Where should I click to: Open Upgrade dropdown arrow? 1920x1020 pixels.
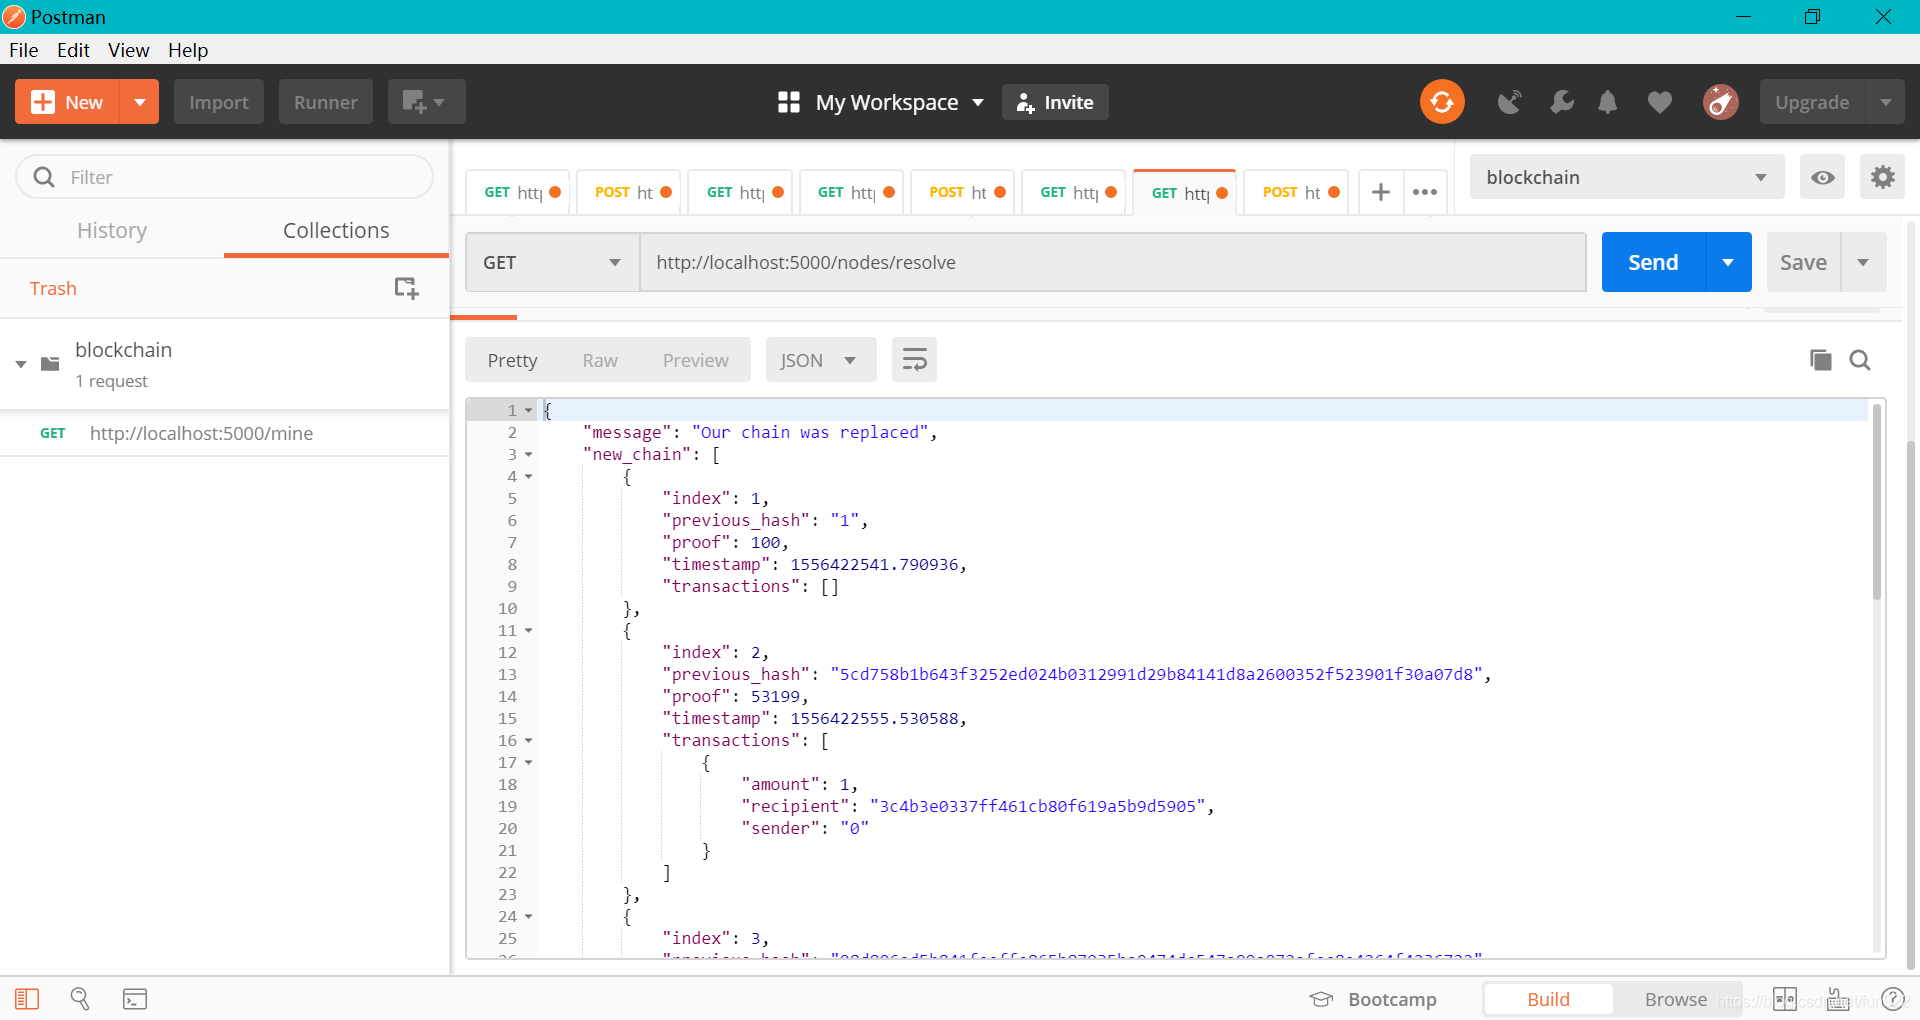[x=1886, y=102]
